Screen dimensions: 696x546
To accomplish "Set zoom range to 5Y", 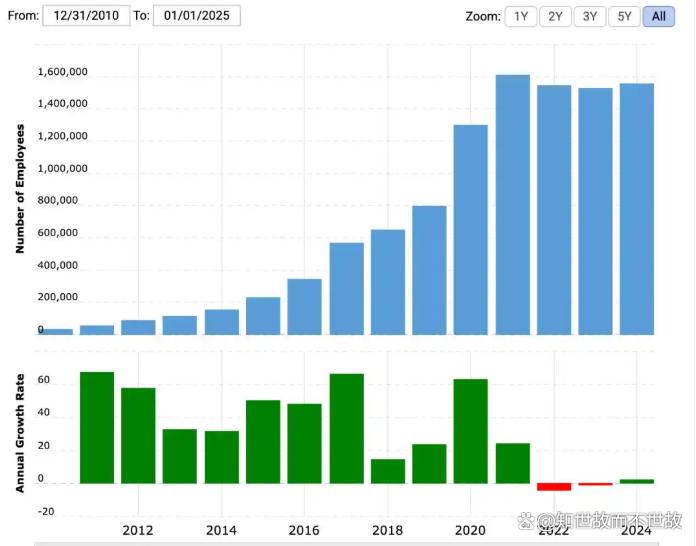I will (x=624, y=16).
